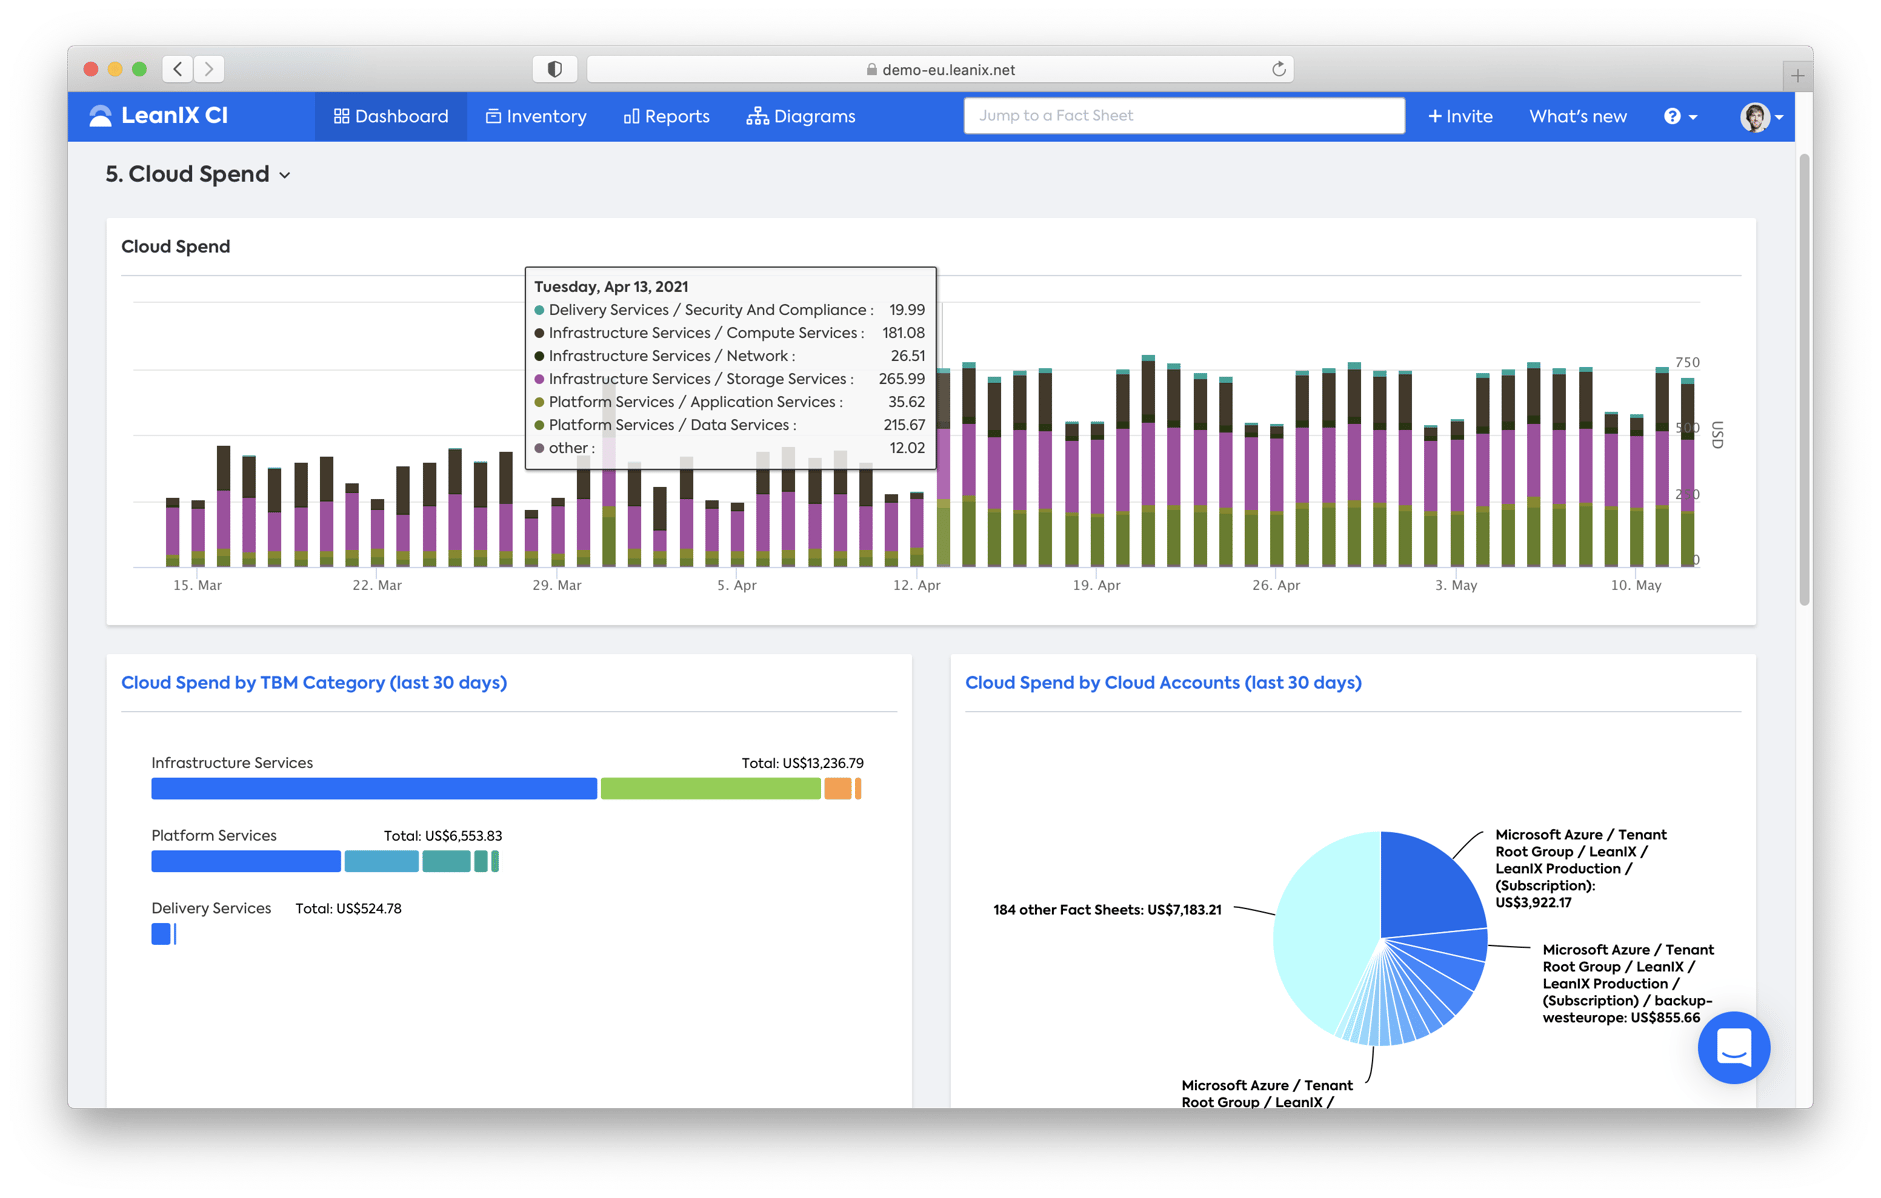Click the user avatar picture
1881x1198 pixels.
pyautogui.click(x=1756, y=116)
